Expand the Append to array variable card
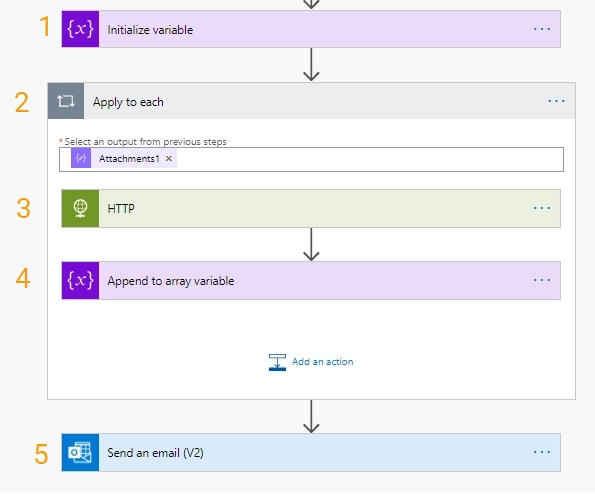Viewport: 595px width, 498px height. (311, 281)
